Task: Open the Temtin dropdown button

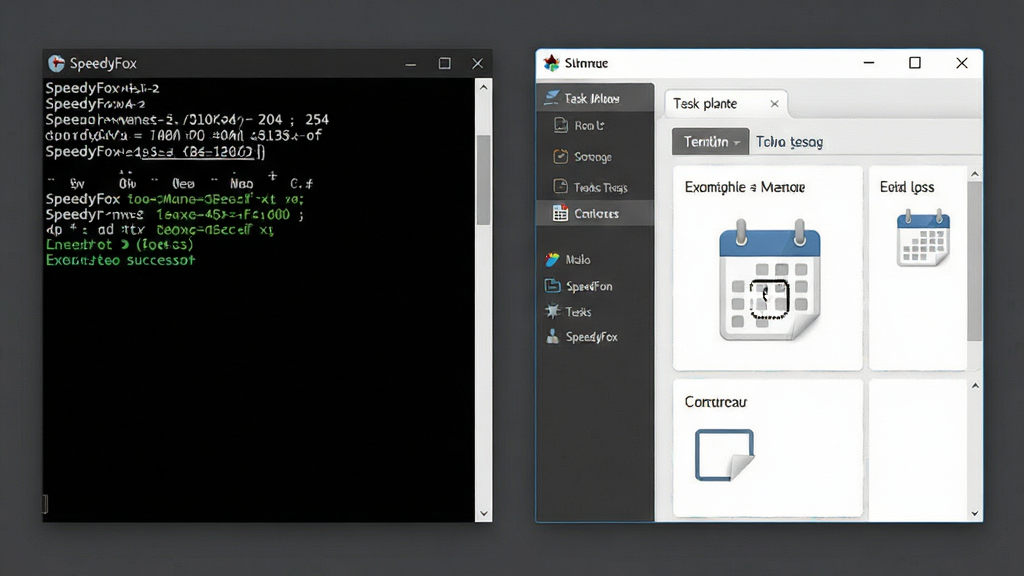Action: coord(711,142)
